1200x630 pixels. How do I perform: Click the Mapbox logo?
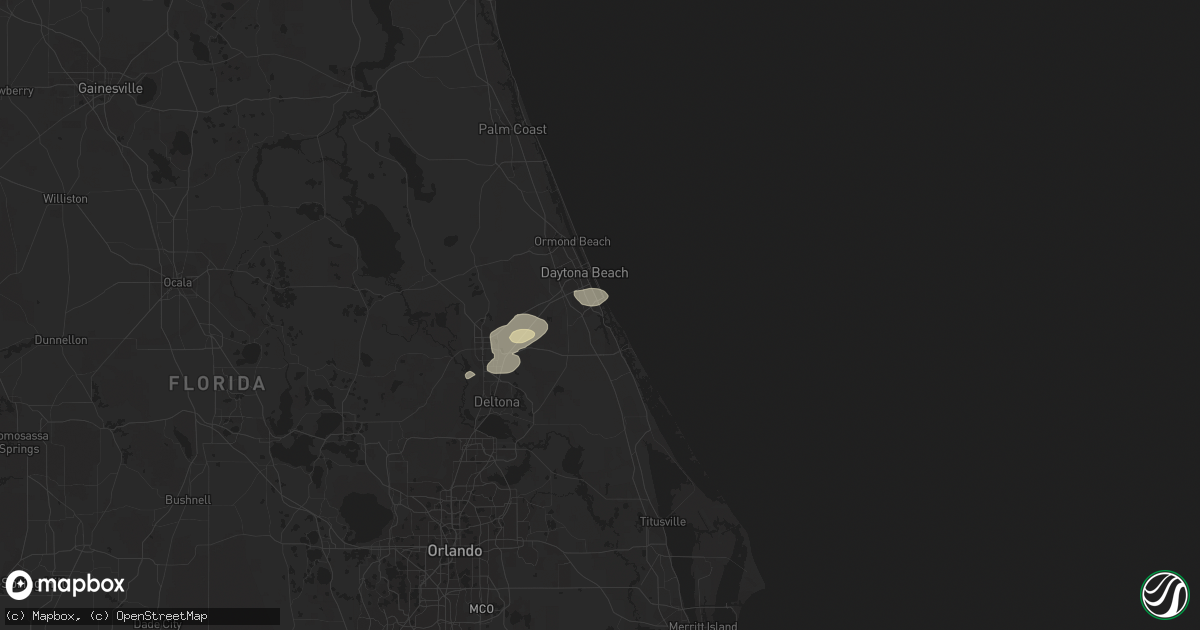[66, 584]
